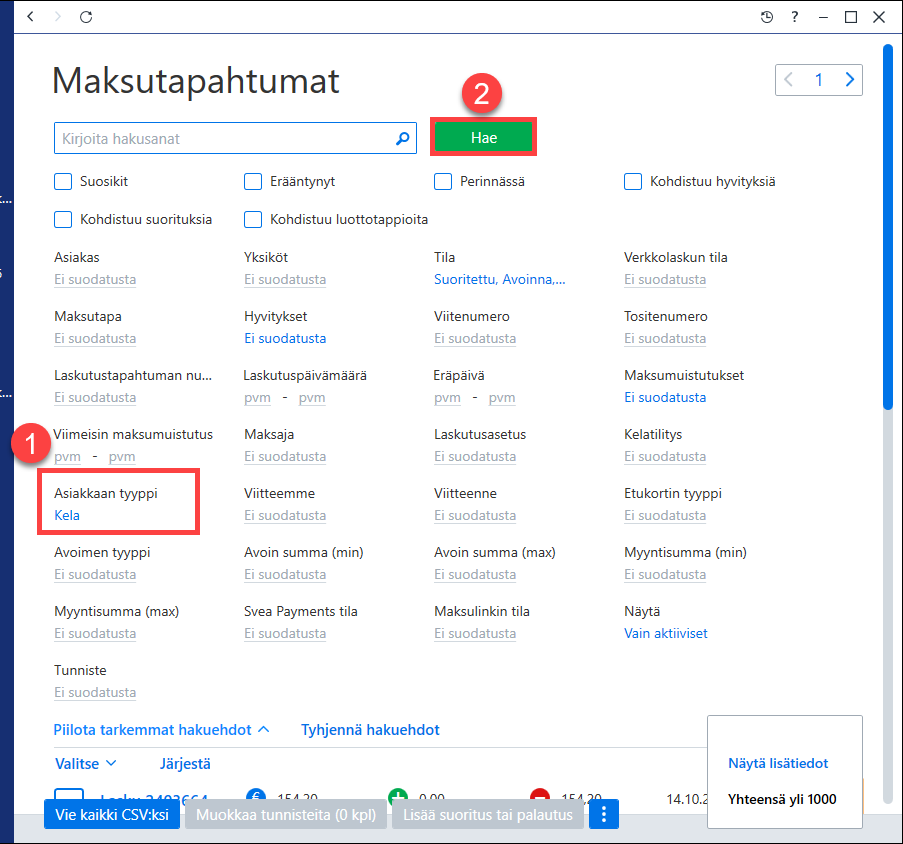
Task: Check Kohdistuu luottotappioita
Action: pos(253,219)
